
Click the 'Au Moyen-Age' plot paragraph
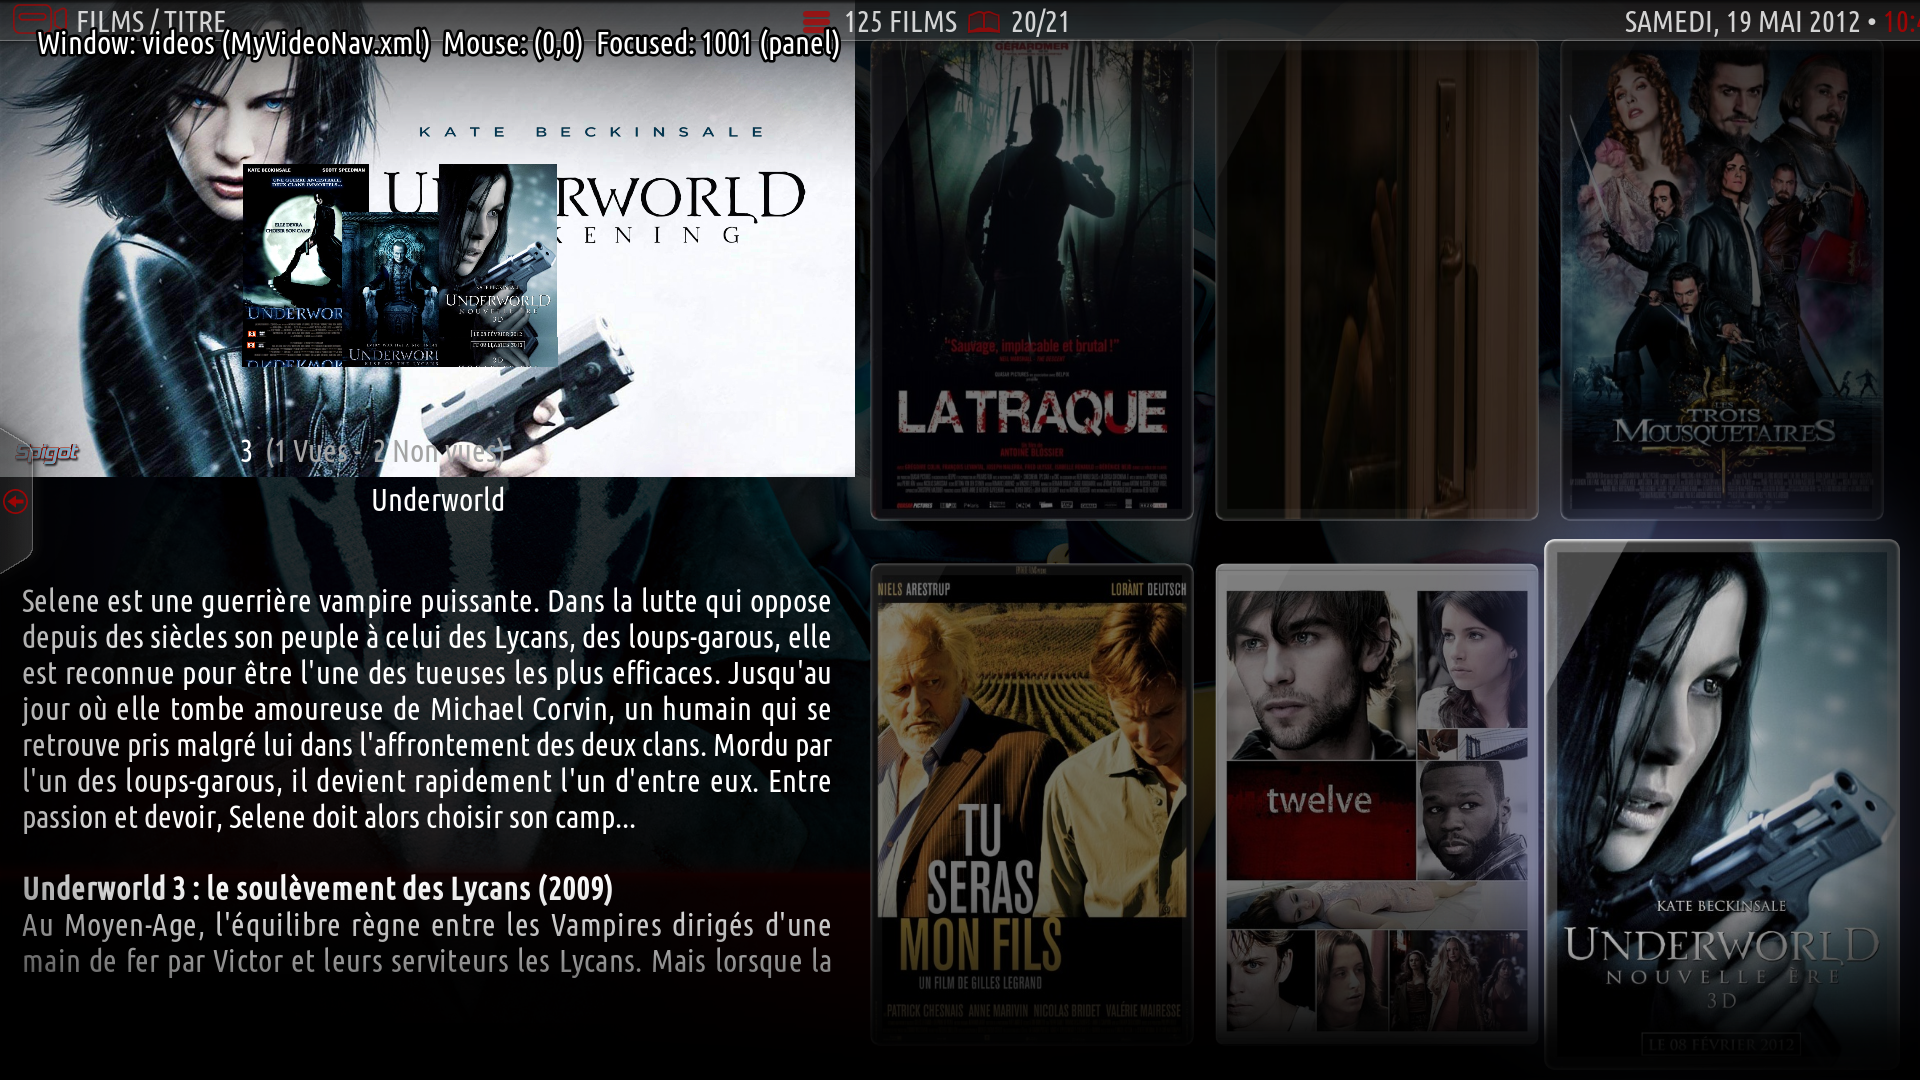[x=427, y=943]
